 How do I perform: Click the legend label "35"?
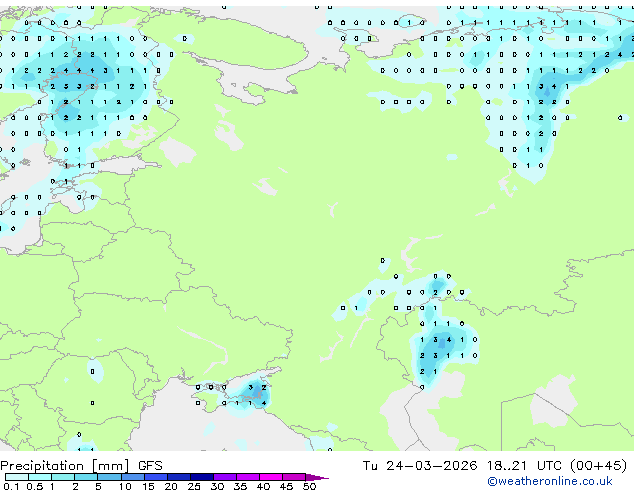pos(240,486)
